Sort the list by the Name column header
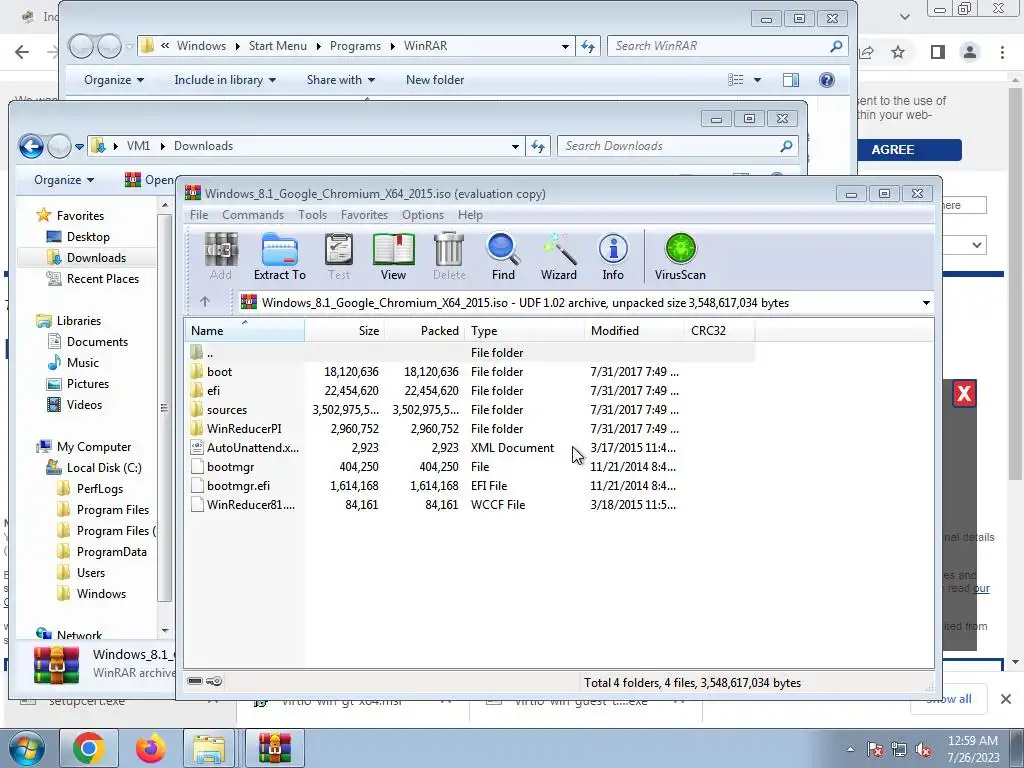1024x768 pixels. click(244, 330)
